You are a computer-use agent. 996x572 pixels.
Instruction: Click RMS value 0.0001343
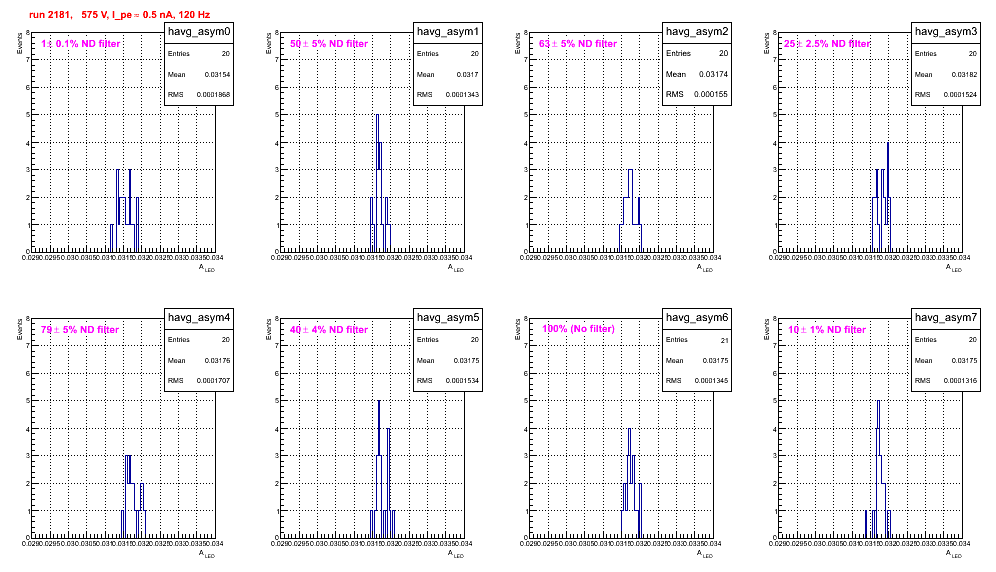click(462, 95)
